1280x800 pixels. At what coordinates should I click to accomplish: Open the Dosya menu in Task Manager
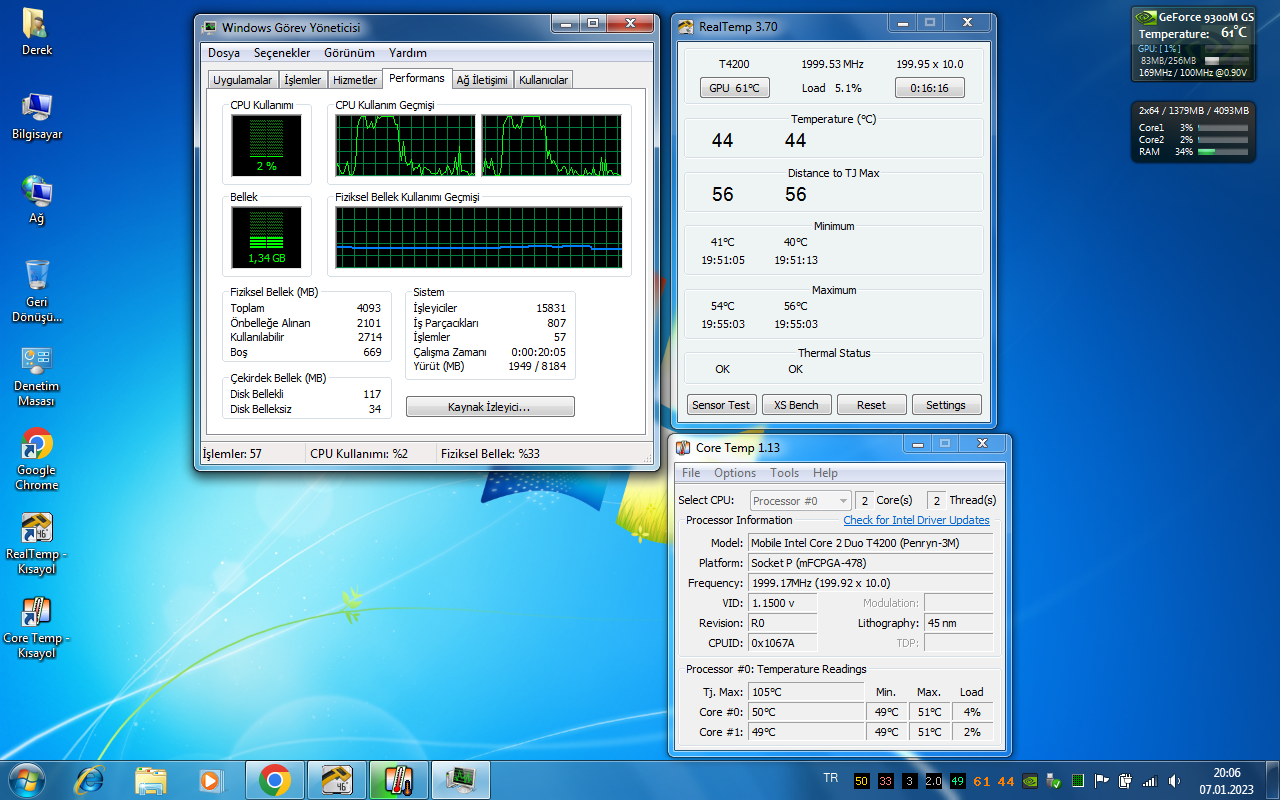click(x=224, y=53)
